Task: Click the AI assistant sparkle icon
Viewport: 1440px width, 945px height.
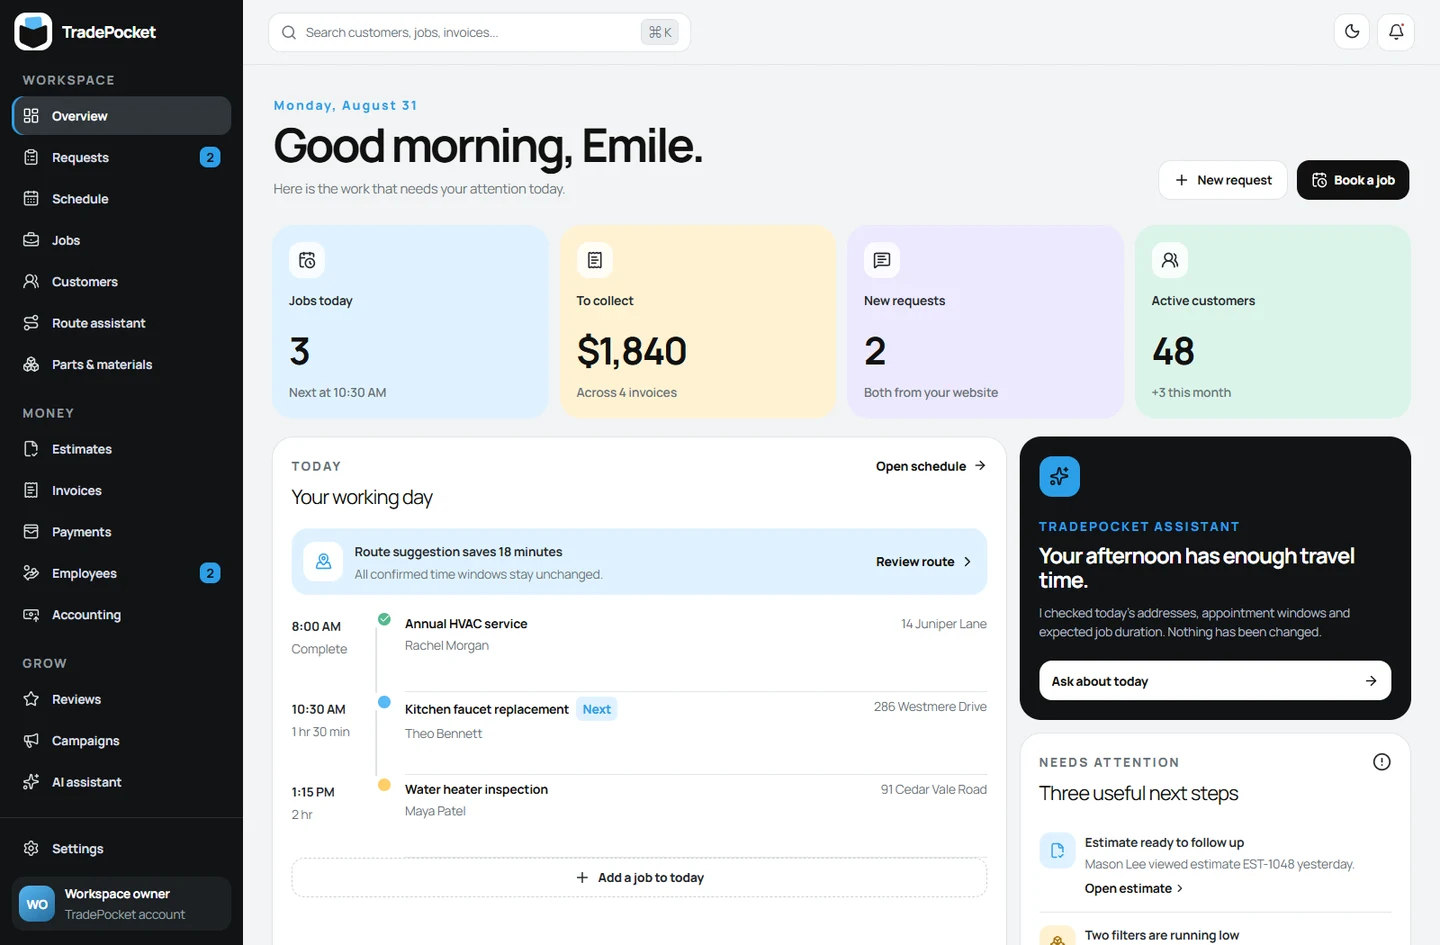Action: (x=31, y=782)
